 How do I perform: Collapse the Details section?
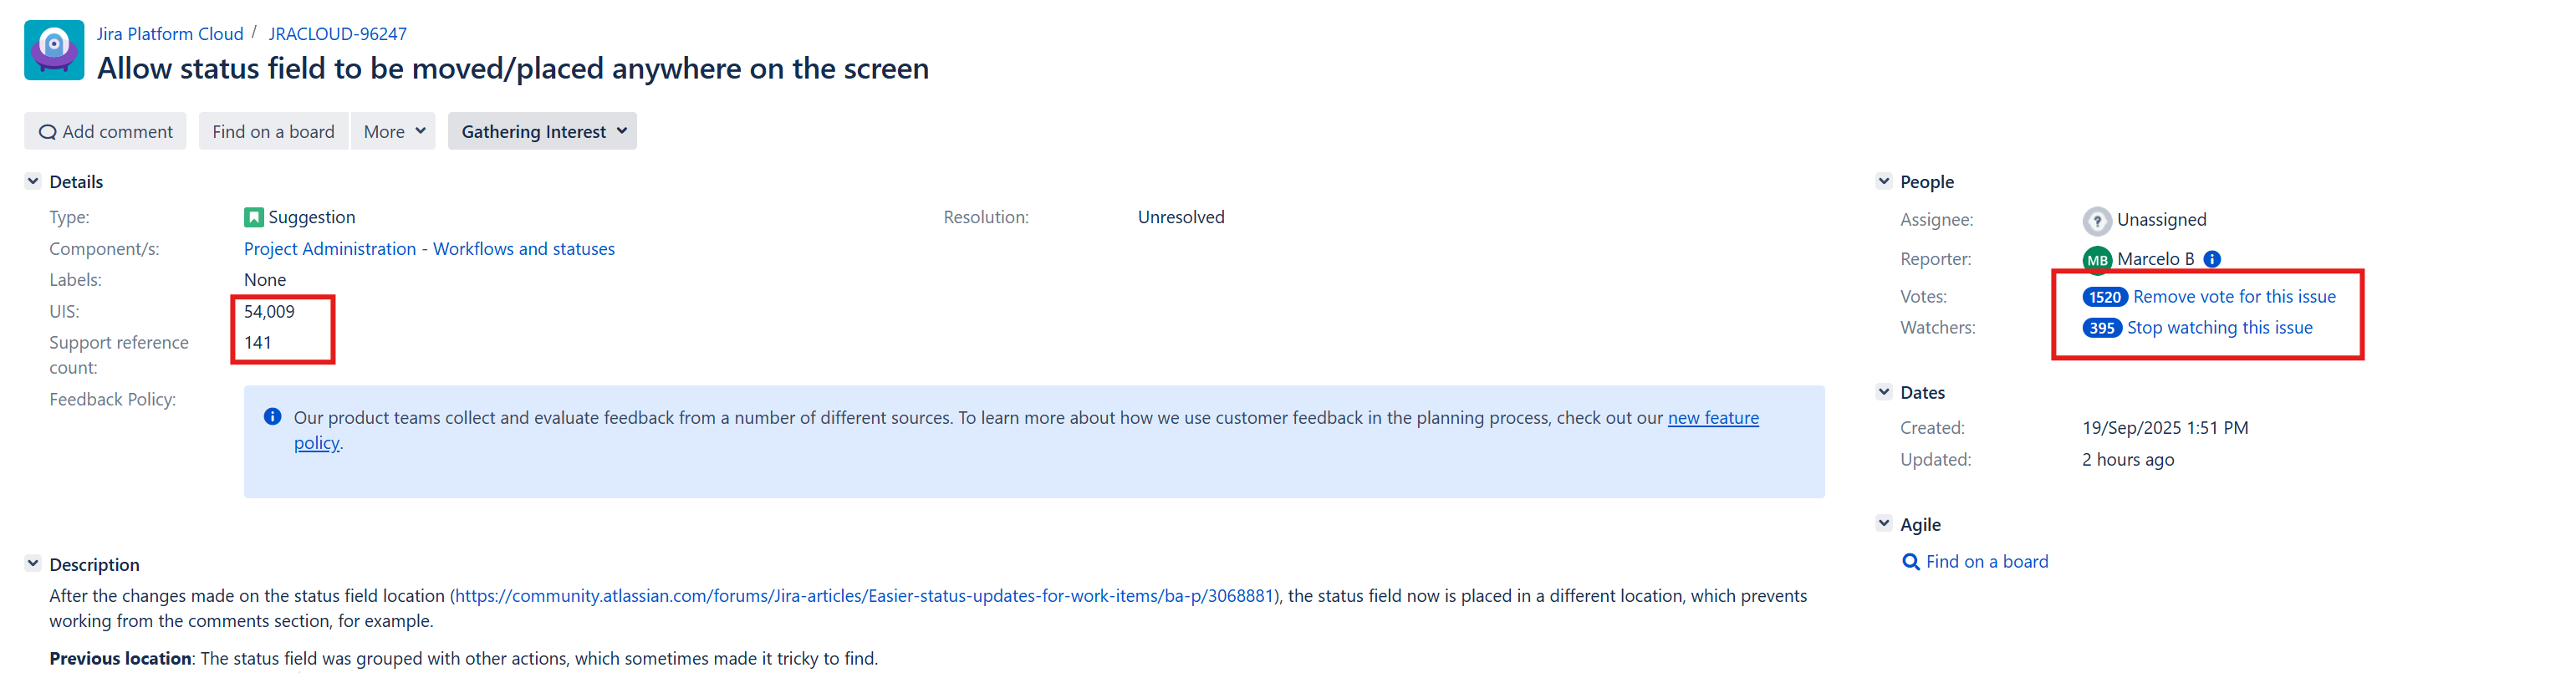(x=33, y=181)
